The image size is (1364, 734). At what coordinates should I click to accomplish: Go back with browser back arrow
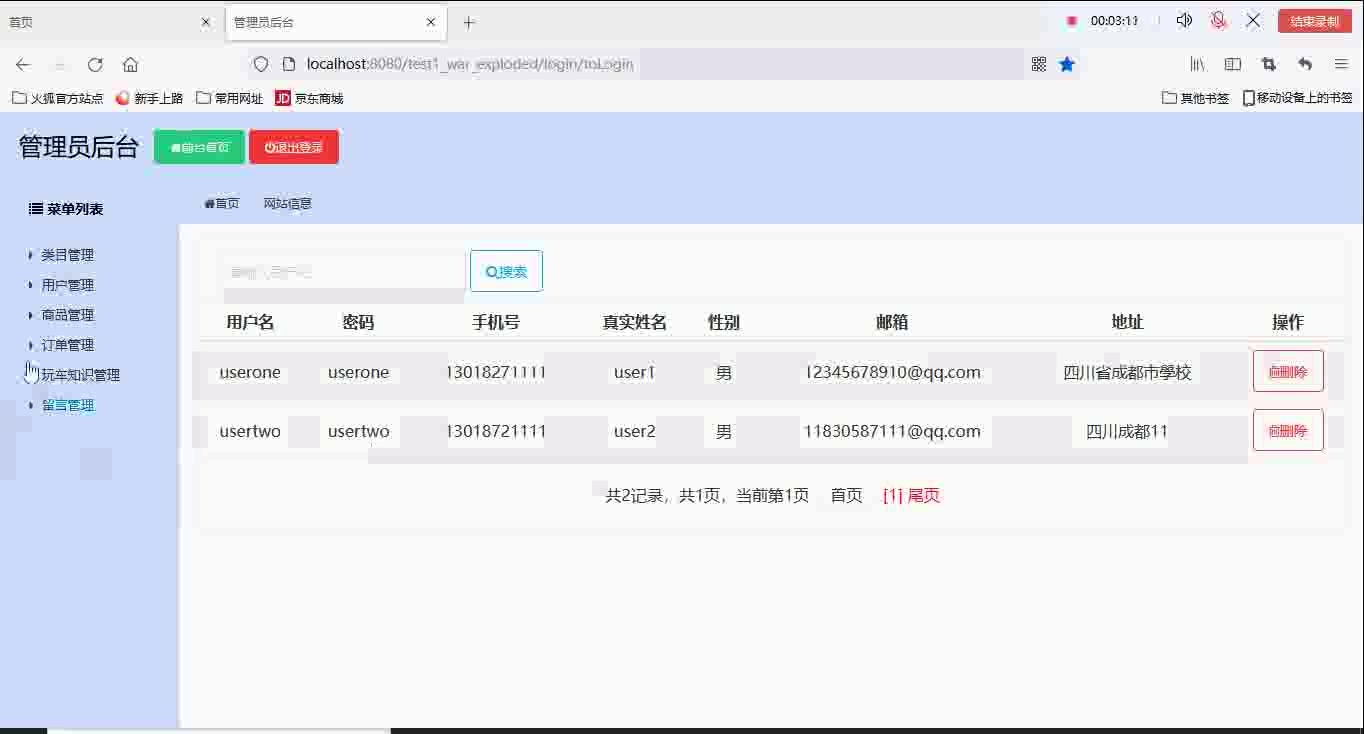pos(23,64)
